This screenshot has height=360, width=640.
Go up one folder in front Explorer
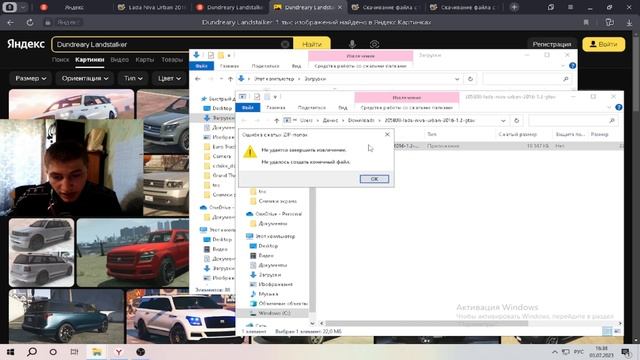point(276,120)
